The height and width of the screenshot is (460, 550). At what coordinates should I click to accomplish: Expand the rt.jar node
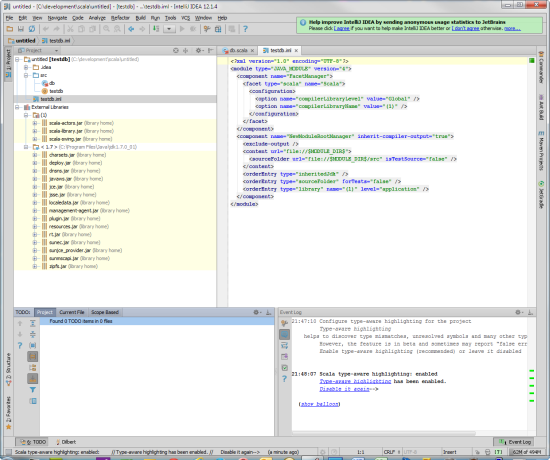tap(35, 234)
